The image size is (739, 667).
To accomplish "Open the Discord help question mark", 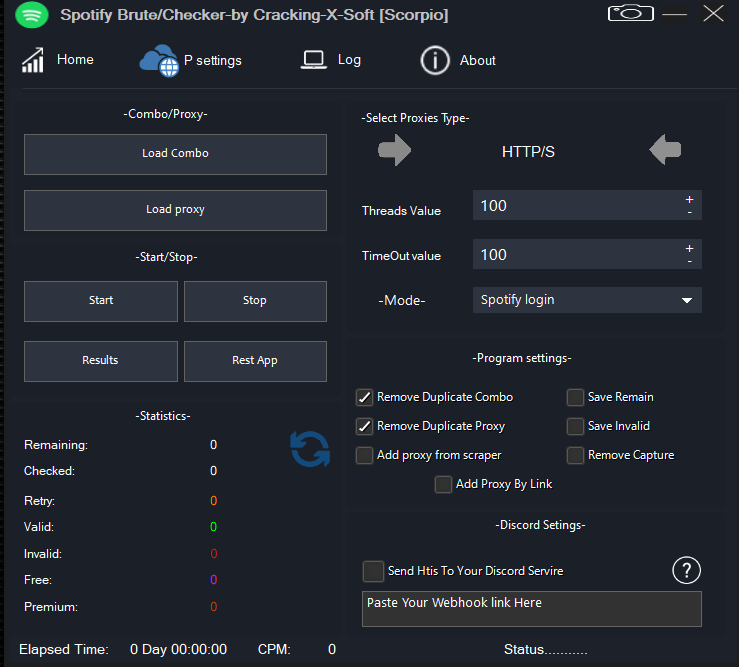I will pos(686,570).
